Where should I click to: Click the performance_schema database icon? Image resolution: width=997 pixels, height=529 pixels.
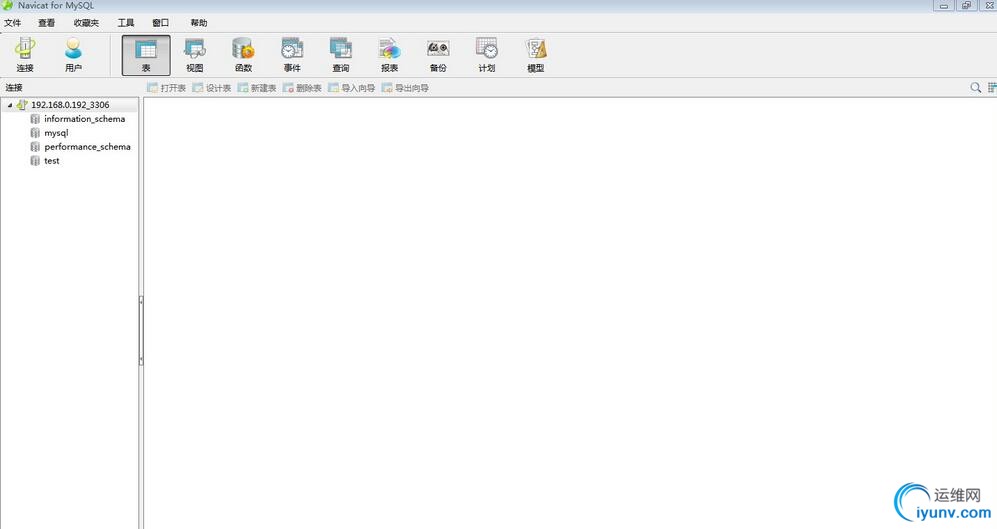(x=35, y=147)
